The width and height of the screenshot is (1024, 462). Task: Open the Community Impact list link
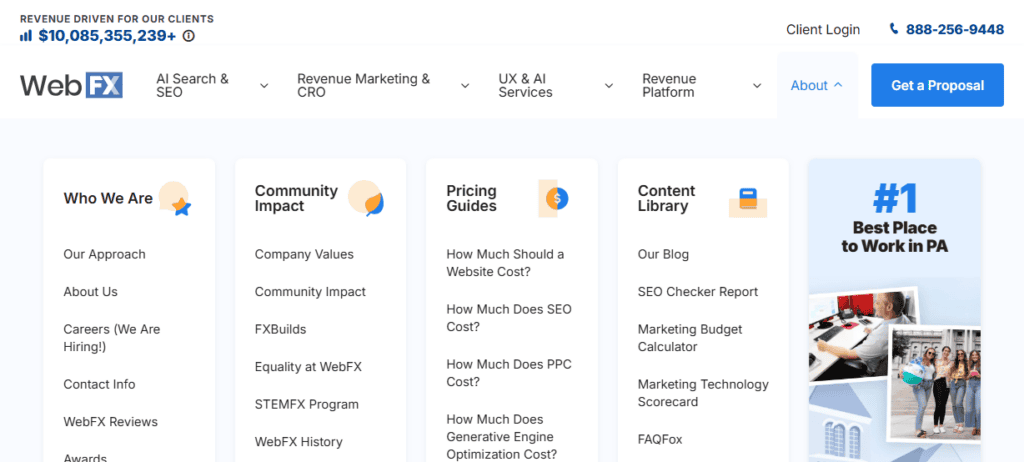(310, 291)
